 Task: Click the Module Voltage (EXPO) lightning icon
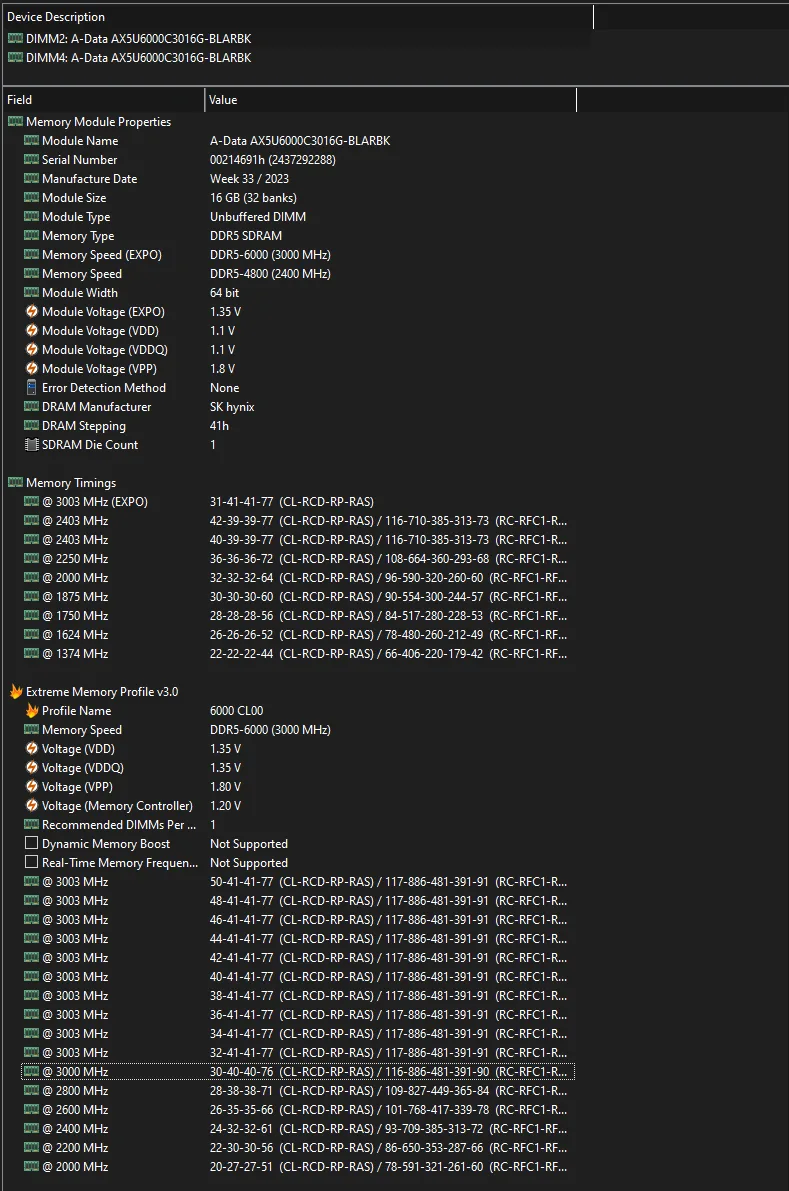tap(31, 311)
